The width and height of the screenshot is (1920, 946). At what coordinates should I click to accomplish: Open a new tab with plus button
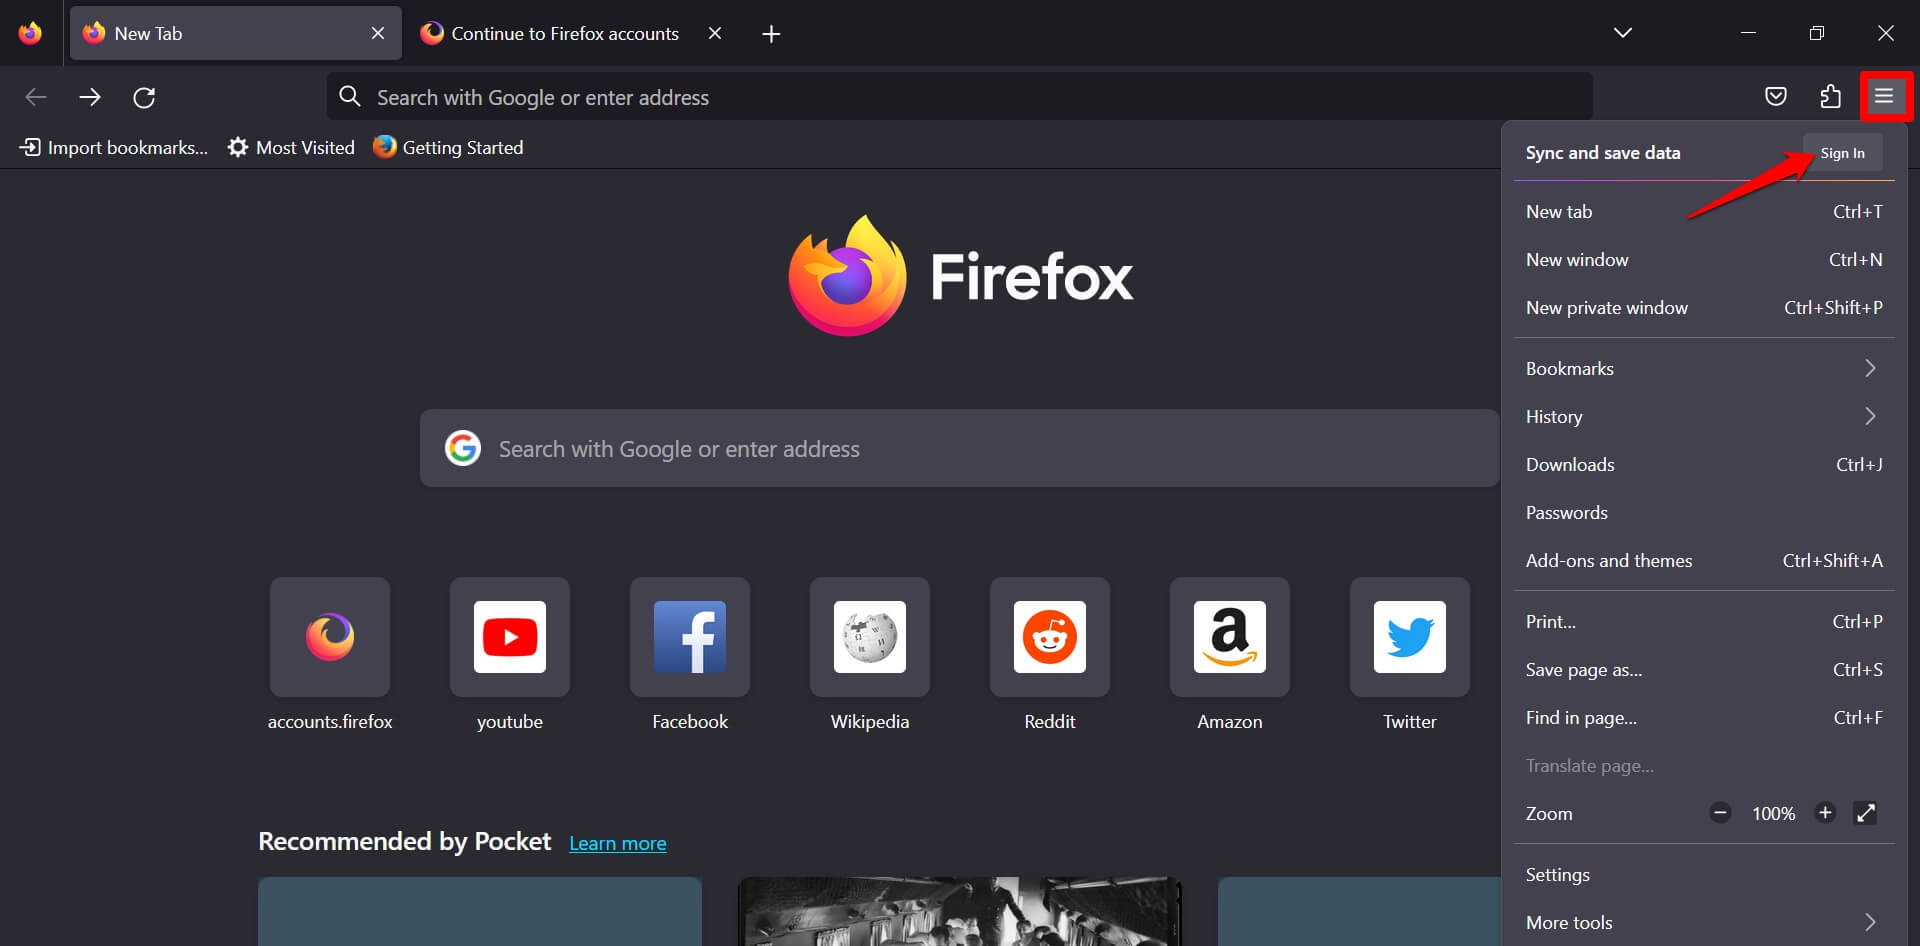click(x=771, y=34)
